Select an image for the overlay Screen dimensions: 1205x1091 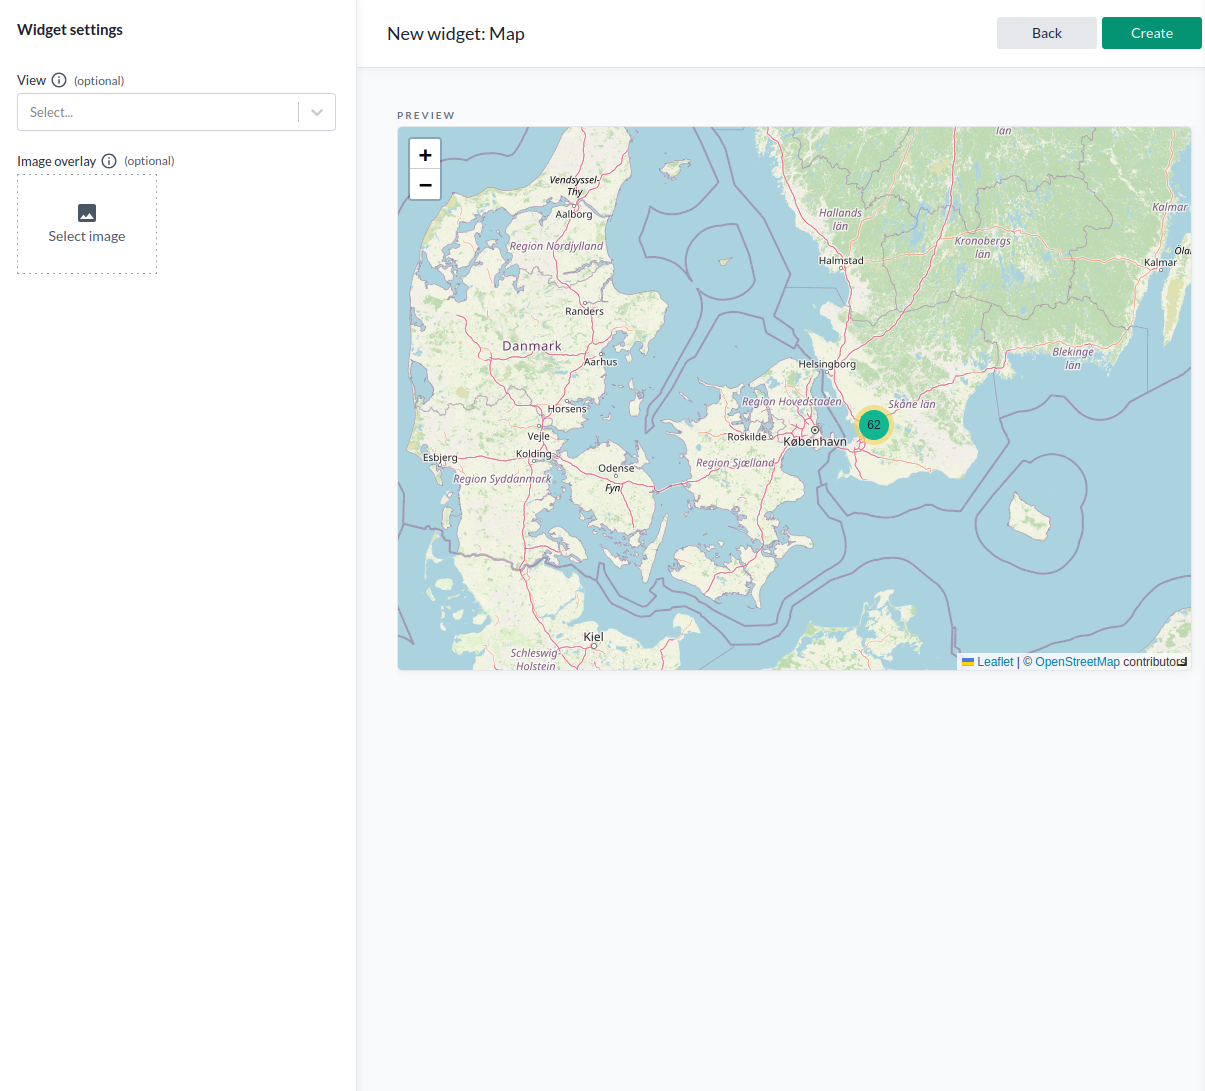pyautogui.click(x=86, y=223)
